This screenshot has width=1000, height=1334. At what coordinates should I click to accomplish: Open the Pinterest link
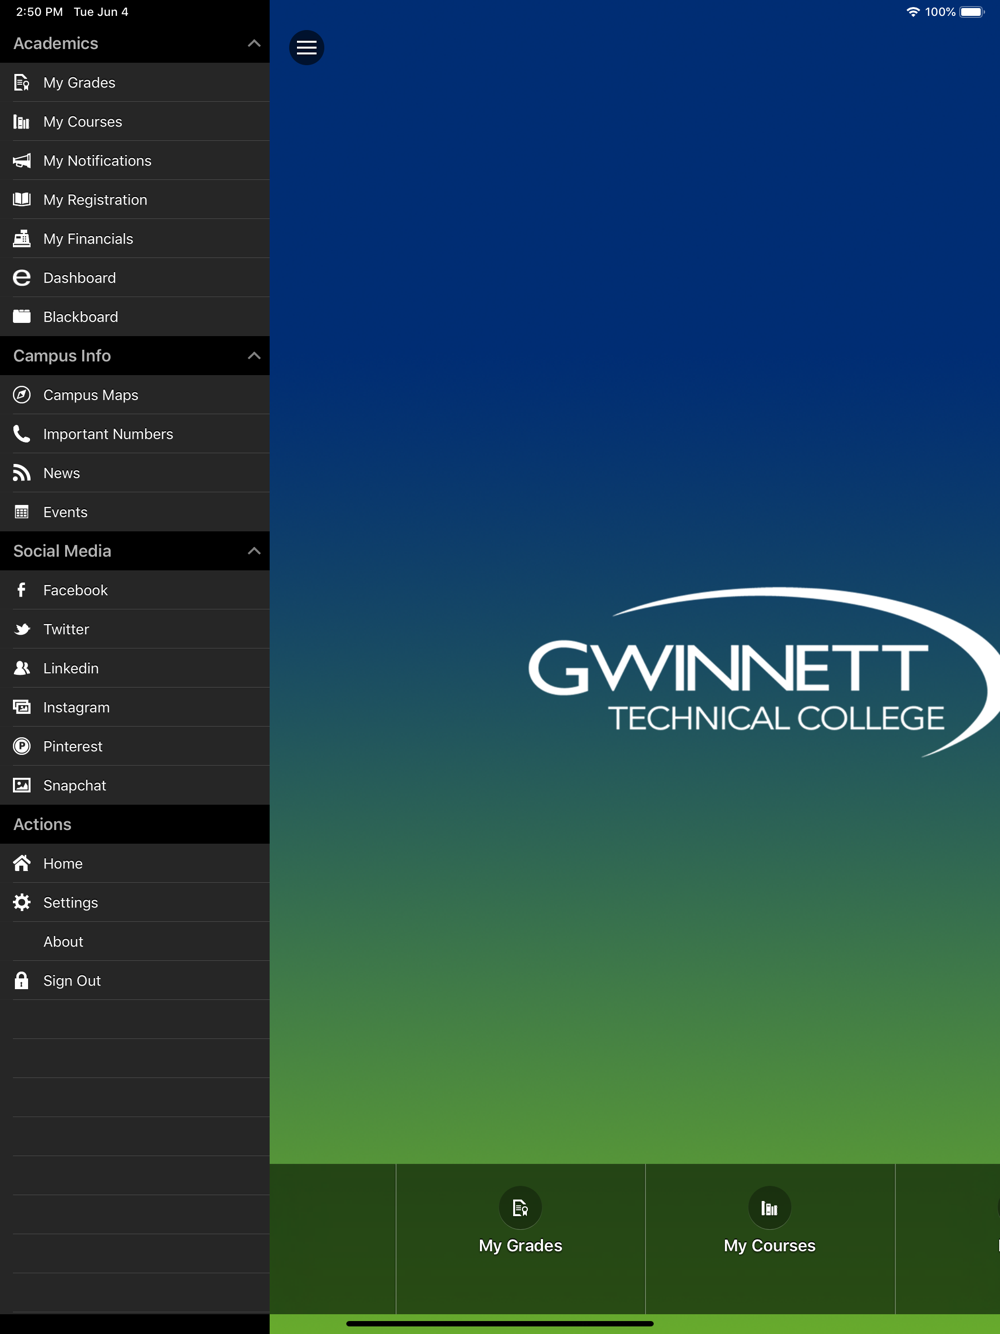[135, 746]
